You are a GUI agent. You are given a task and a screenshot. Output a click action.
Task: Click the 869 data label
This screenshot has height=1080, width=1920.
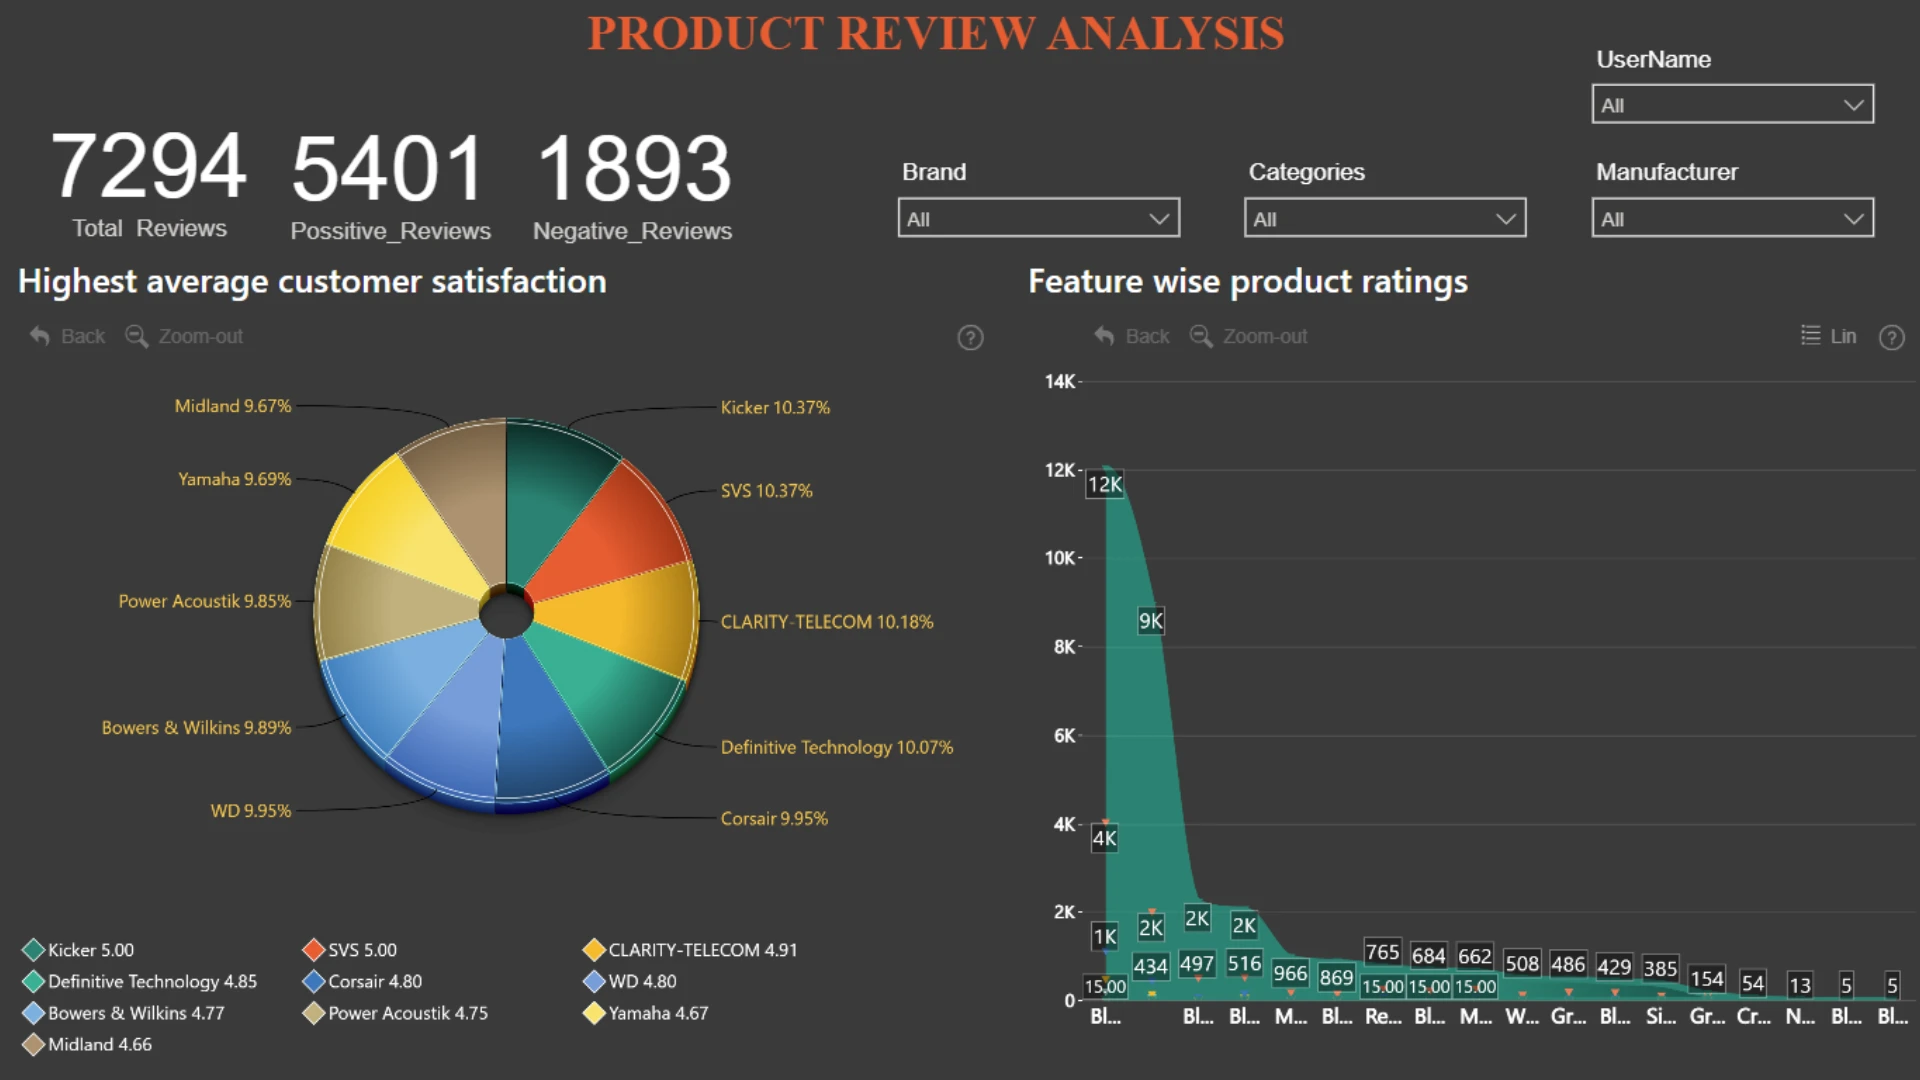(x=1336, y=978)
